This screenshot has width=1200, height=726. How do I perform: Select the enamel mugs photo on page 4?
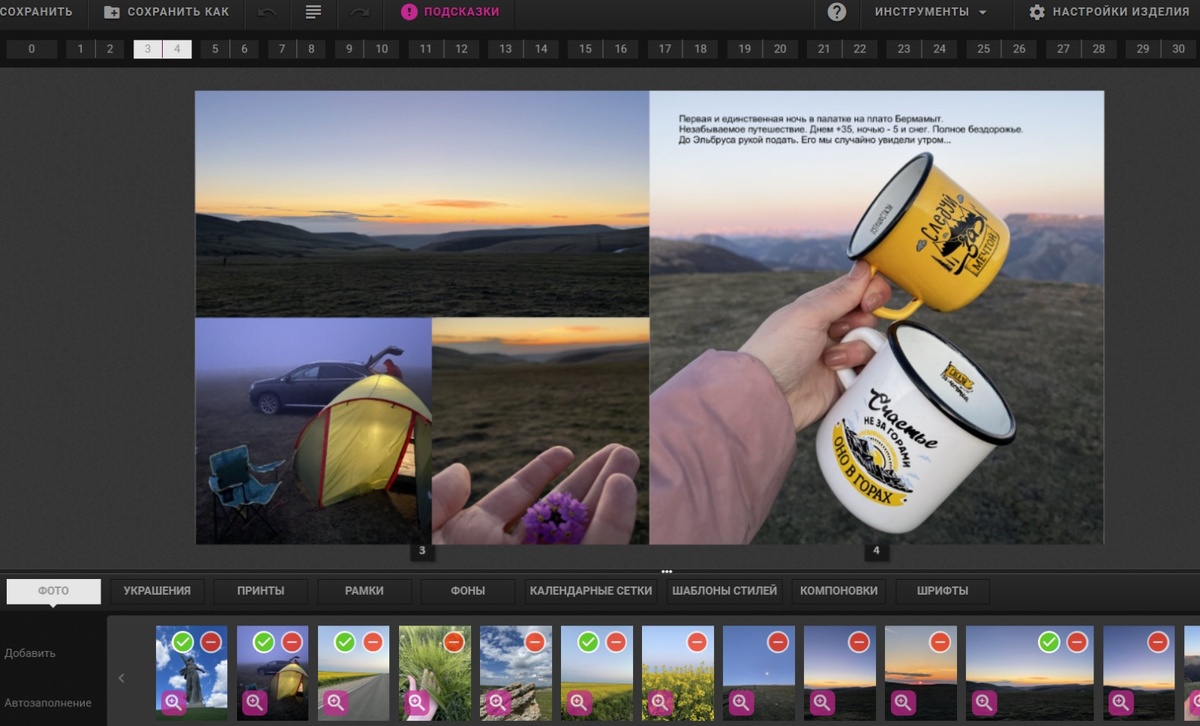click(x=877, y=317)
